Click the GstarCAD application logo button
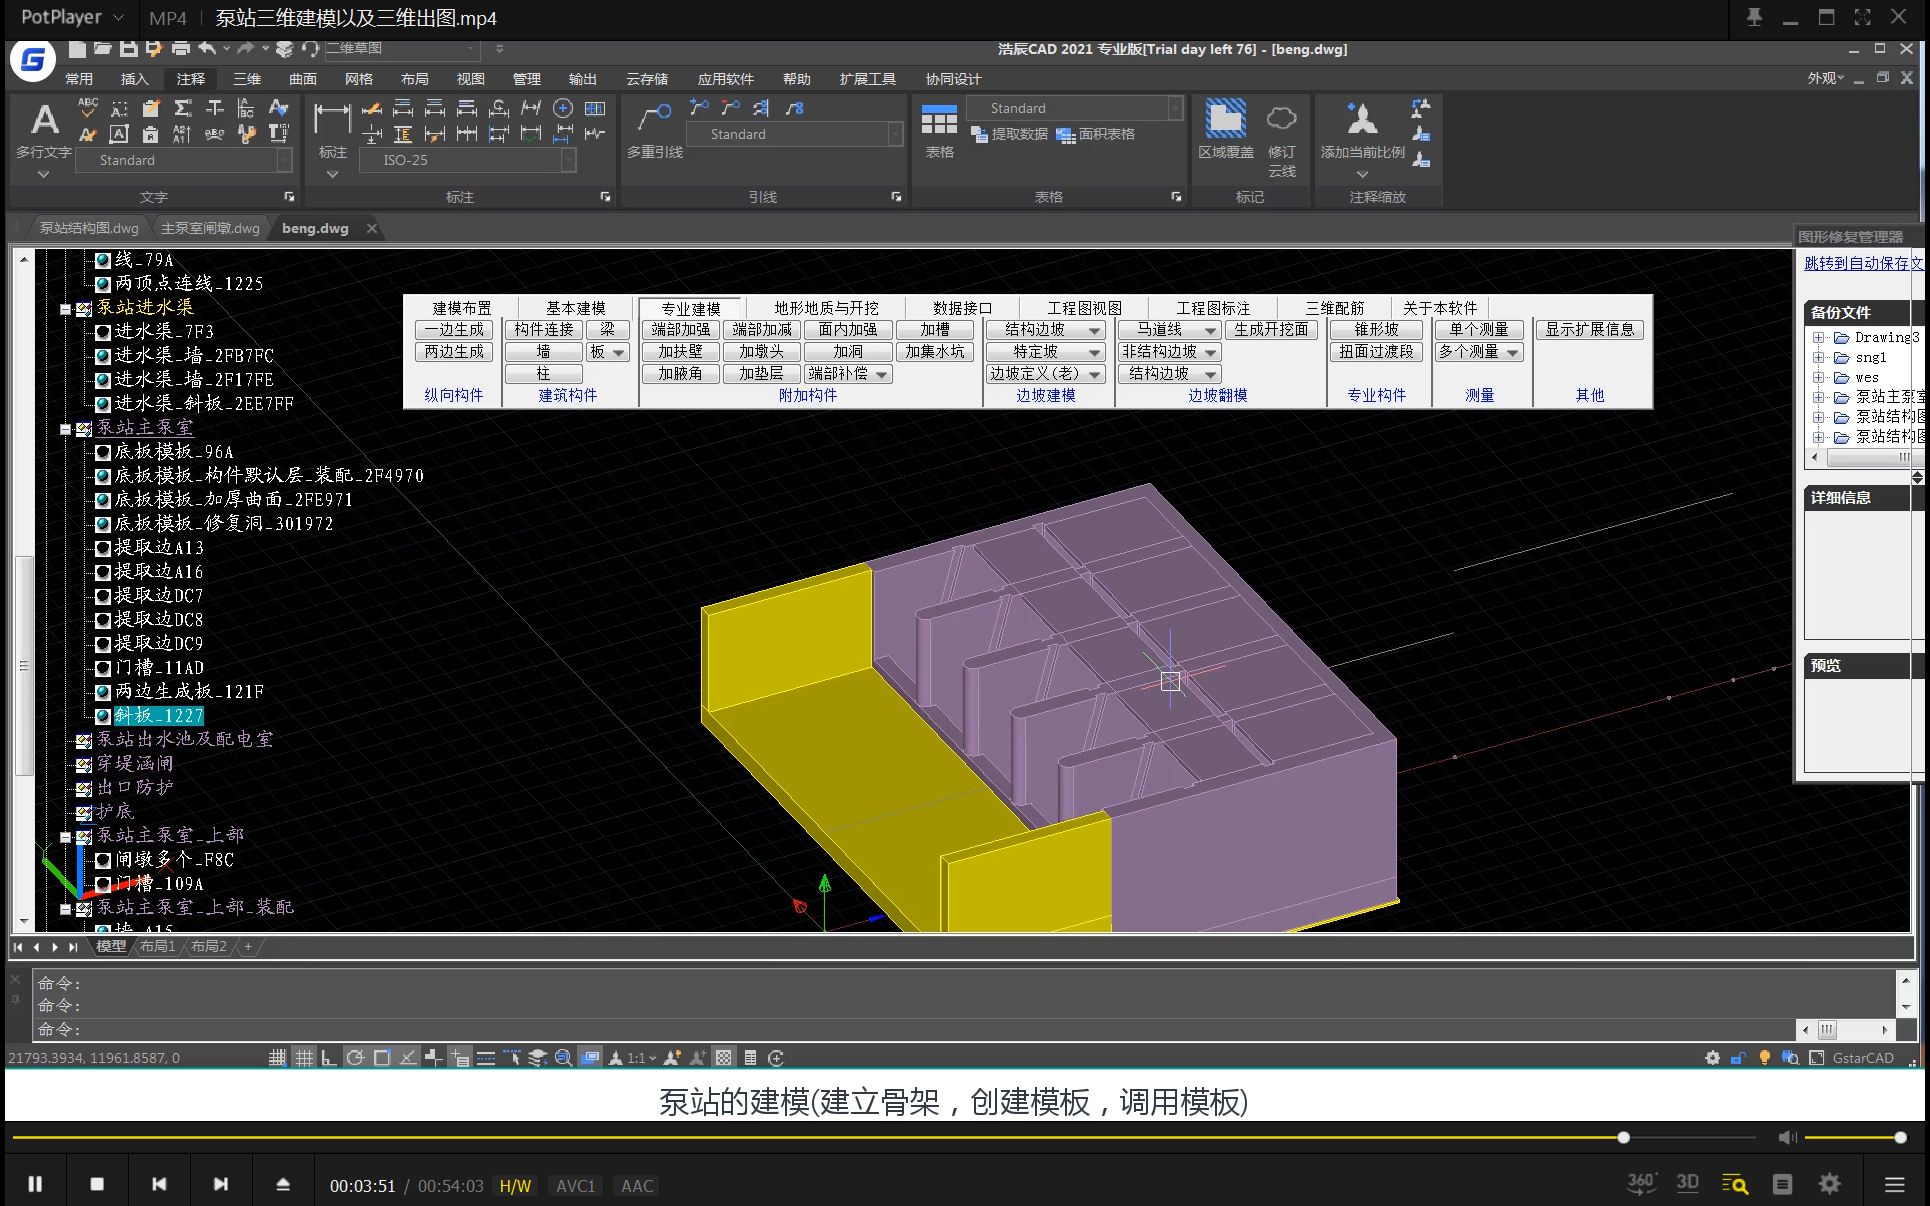Viewport: 1930px width, 1206px height. 33,60
